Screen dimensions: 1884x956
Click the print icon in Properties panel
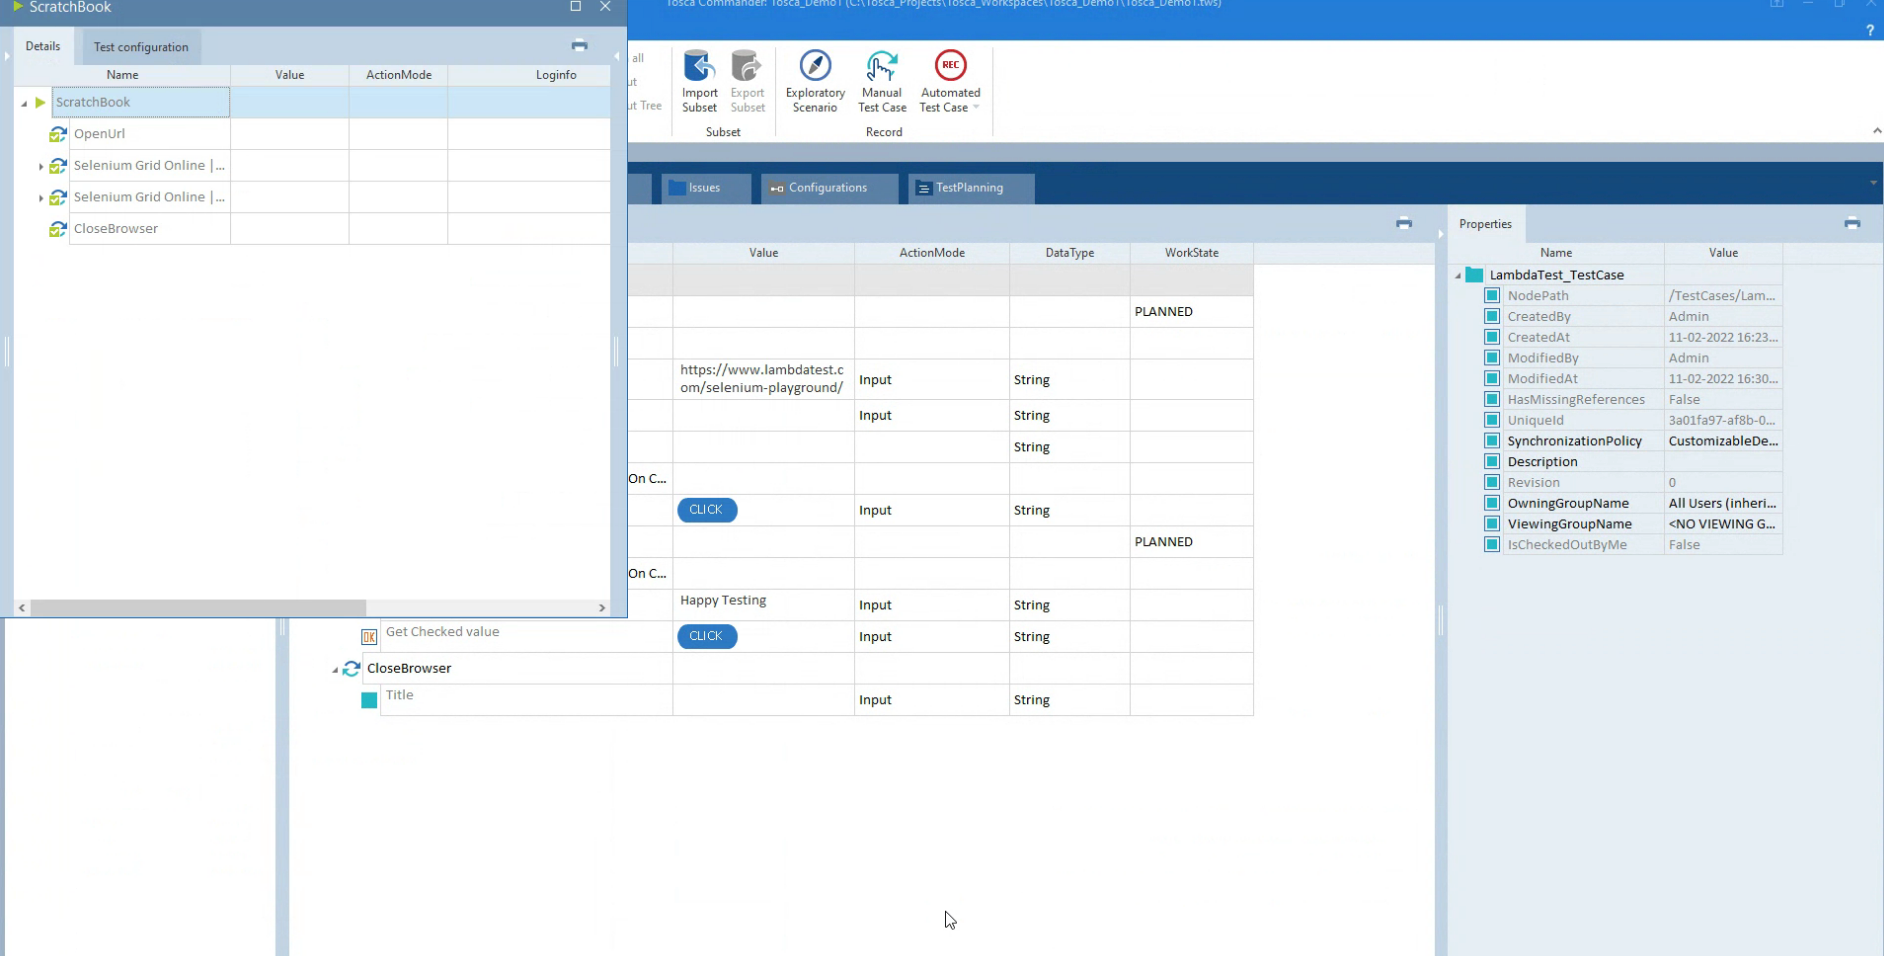pos(1852,224)
